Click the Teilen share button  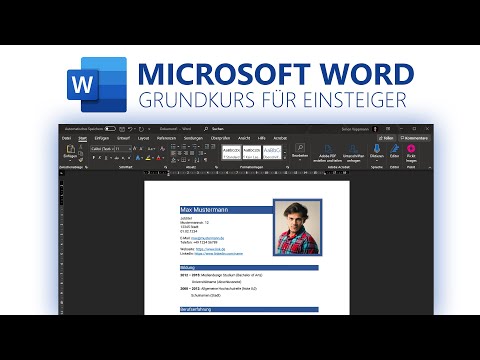pos(386,138)
